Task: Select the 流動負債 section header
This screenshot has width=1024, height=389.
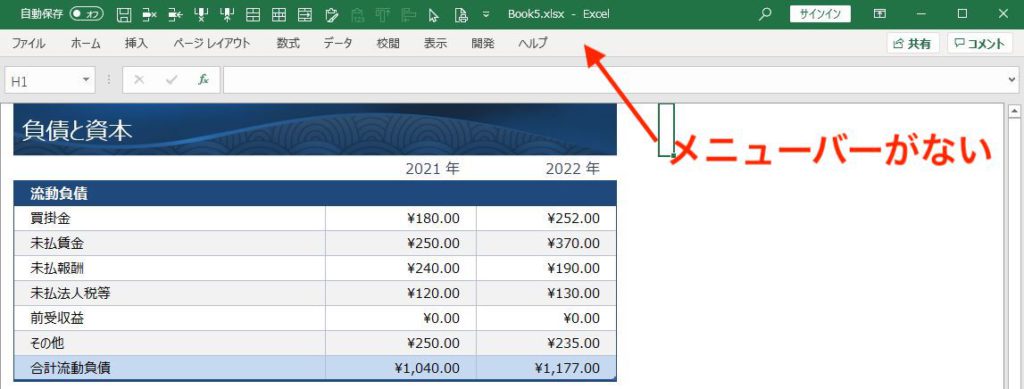Action: (315, 193)
